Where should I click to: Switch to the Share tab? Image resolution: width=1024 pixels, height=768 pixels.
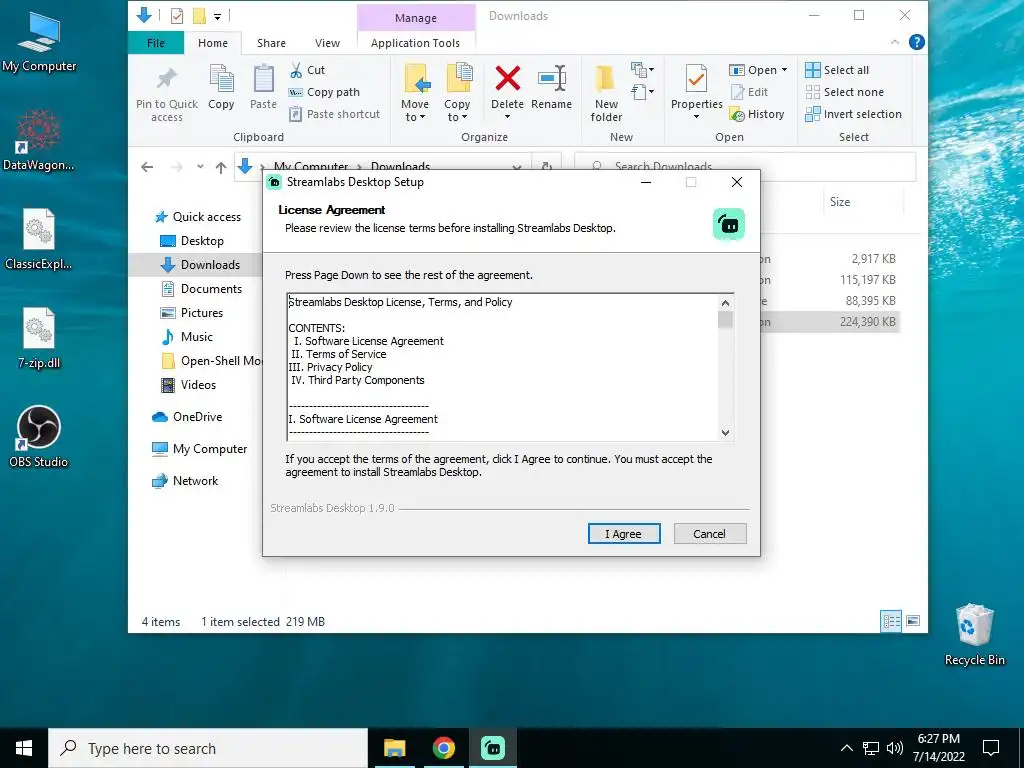pyautogui.click(x=271, y=43)
